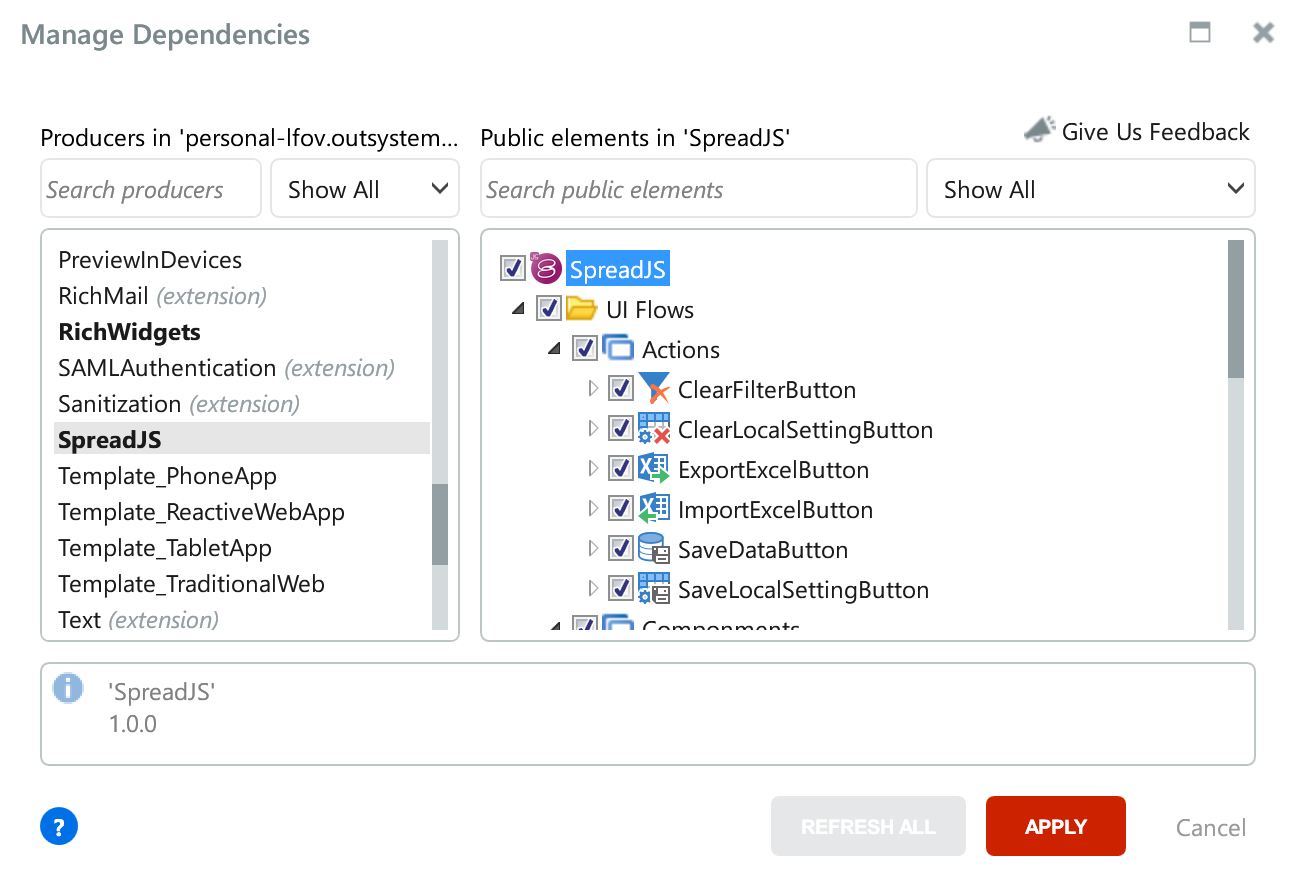1296x876 pixels.
Task: Expand the ExportExcelButton node
Action: (593, 468)
